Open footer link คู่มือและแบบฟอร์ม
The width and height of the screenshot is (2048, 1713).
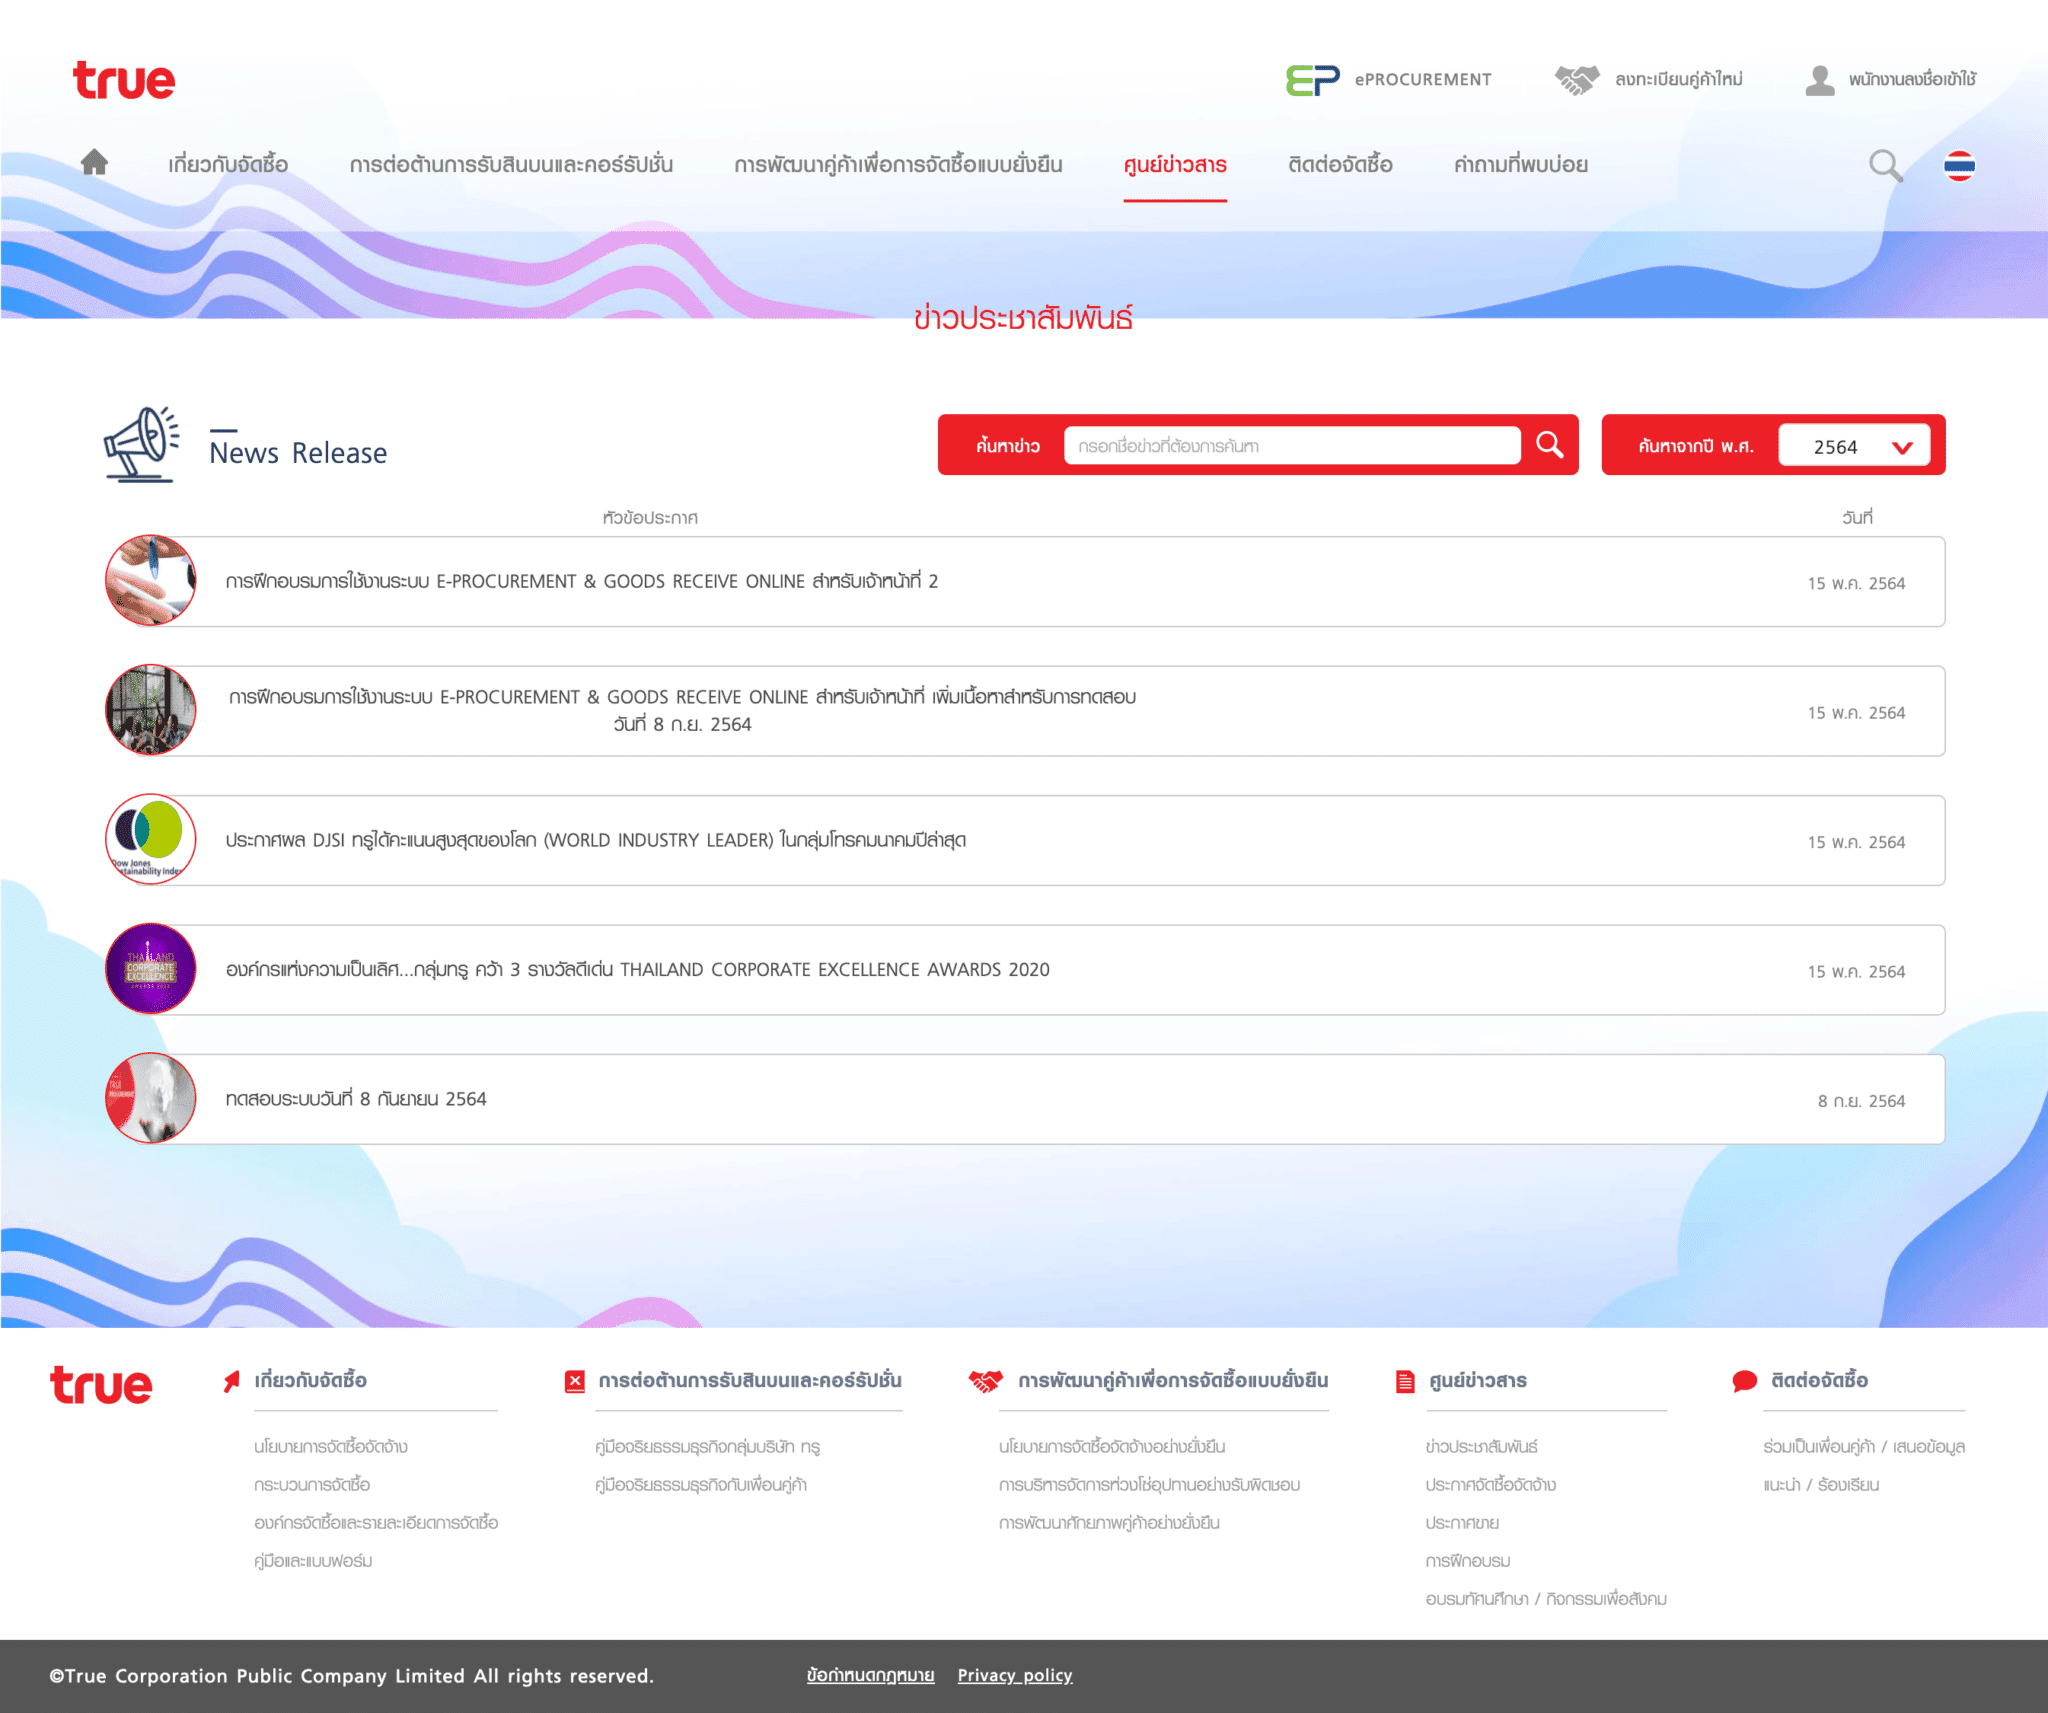(x=313, y=1560)
